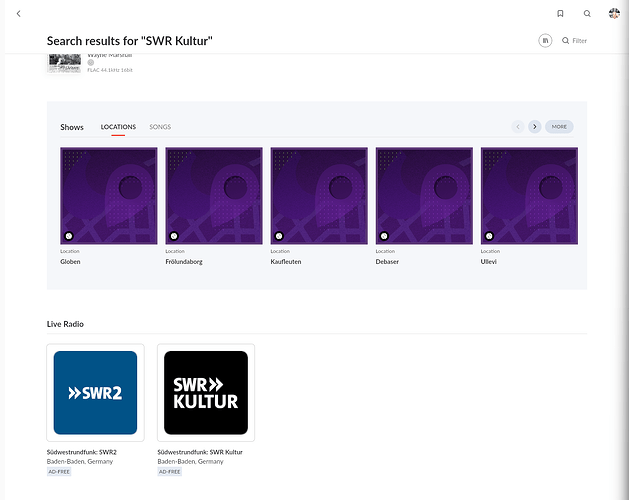Image resolution: width=629 pixels, height=500 pixels.
Task: Click the Filter search field
Action: tap(579, 41)
